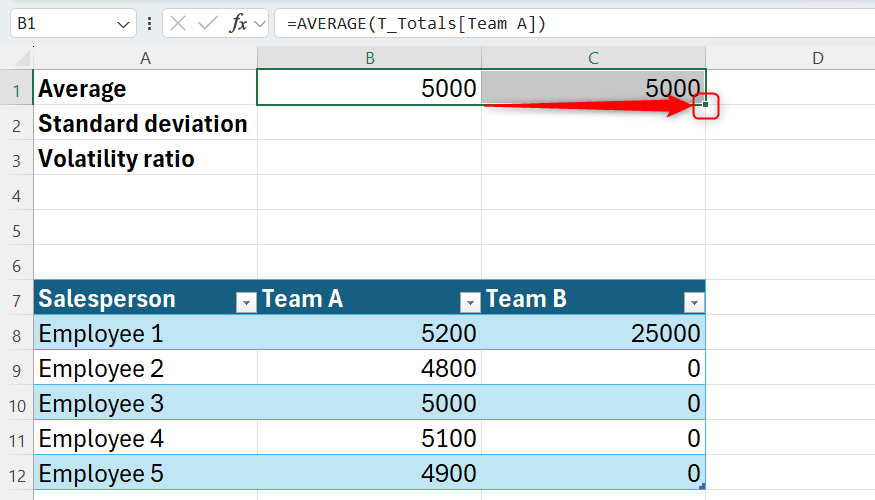Select column B header
Image resolution: width=875 pixels, height=500 pixels.
pyautogui.click(x=369, y=58)
